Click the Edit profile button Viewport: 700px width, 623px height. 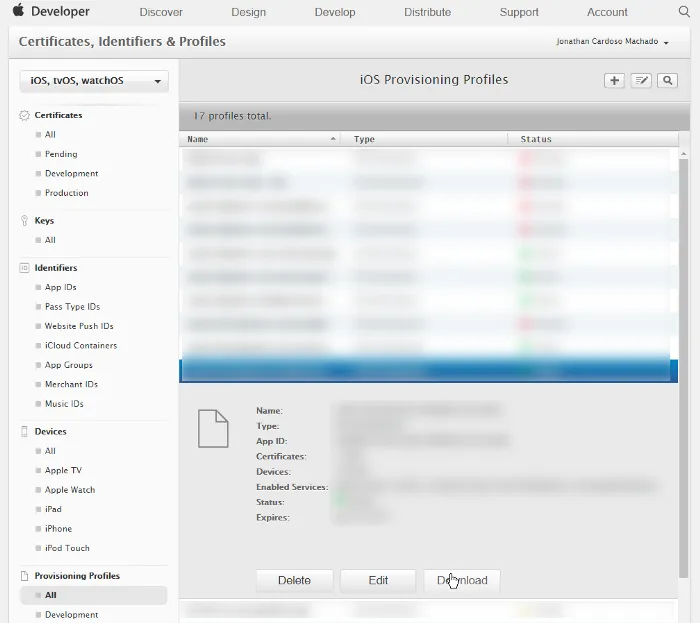tap(378, 580)
